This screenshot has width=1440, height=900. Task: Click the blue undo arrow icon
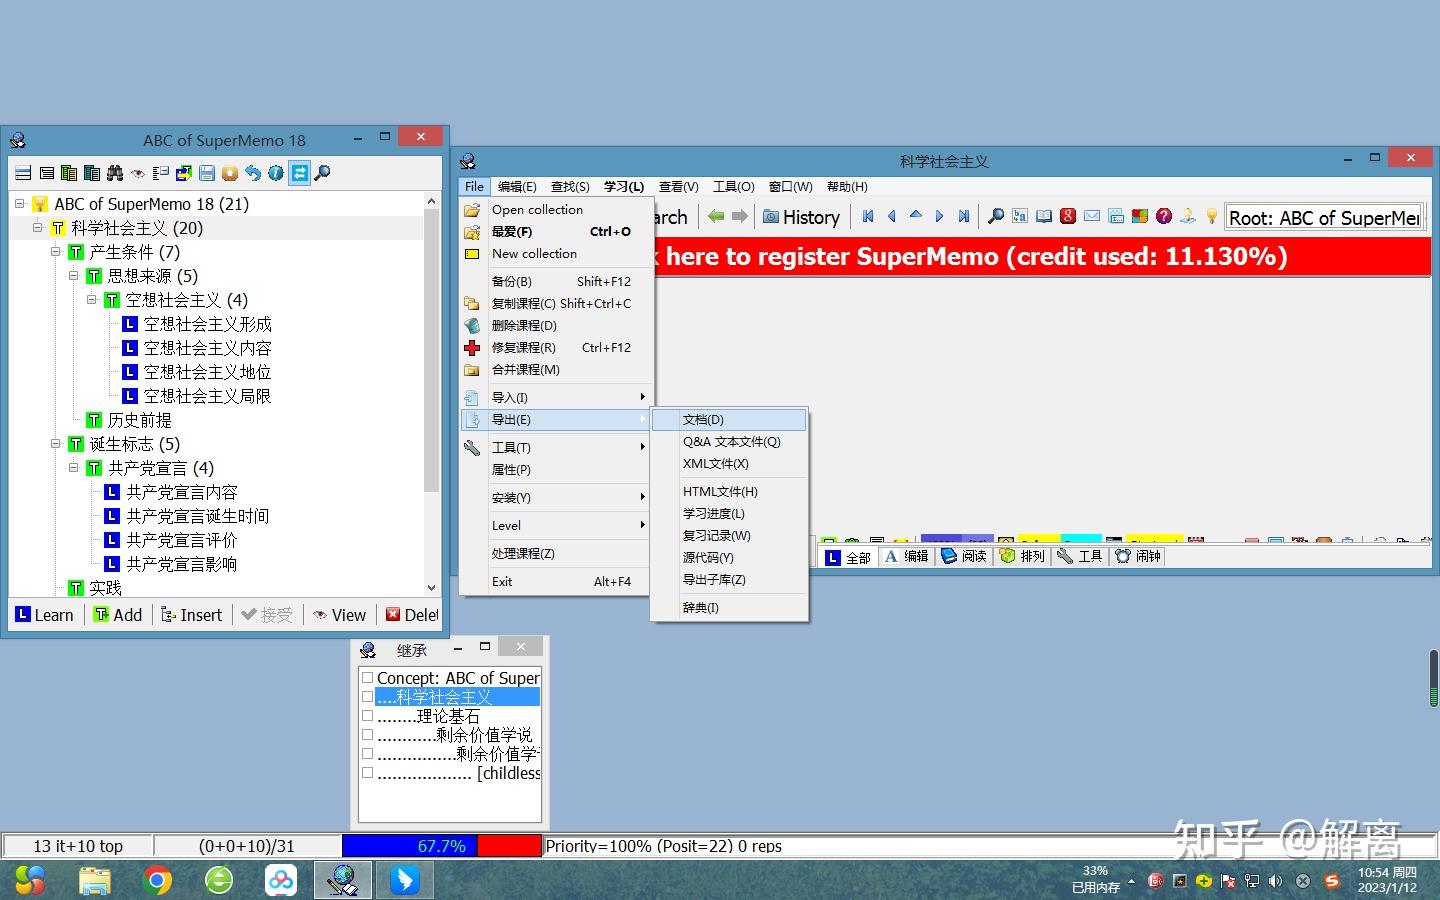pyautogui.click(x=253, y=173)
